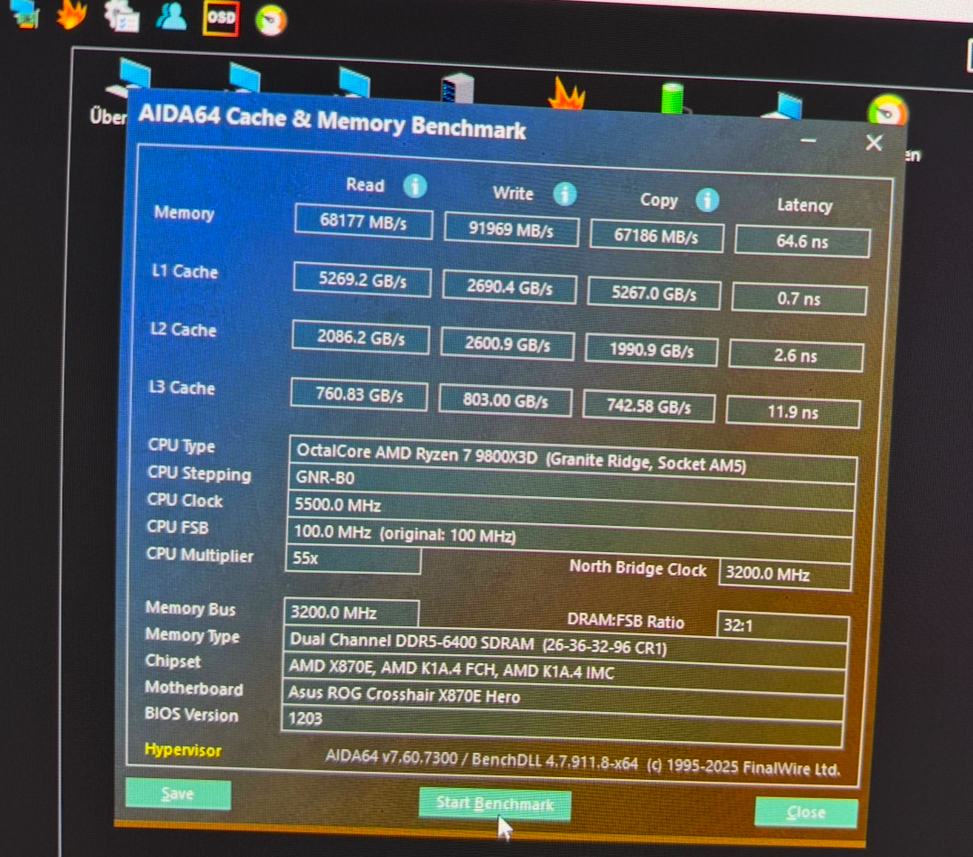Open the Copy benchmark info icon
973x857 pixels.
(x=707, y=200)
